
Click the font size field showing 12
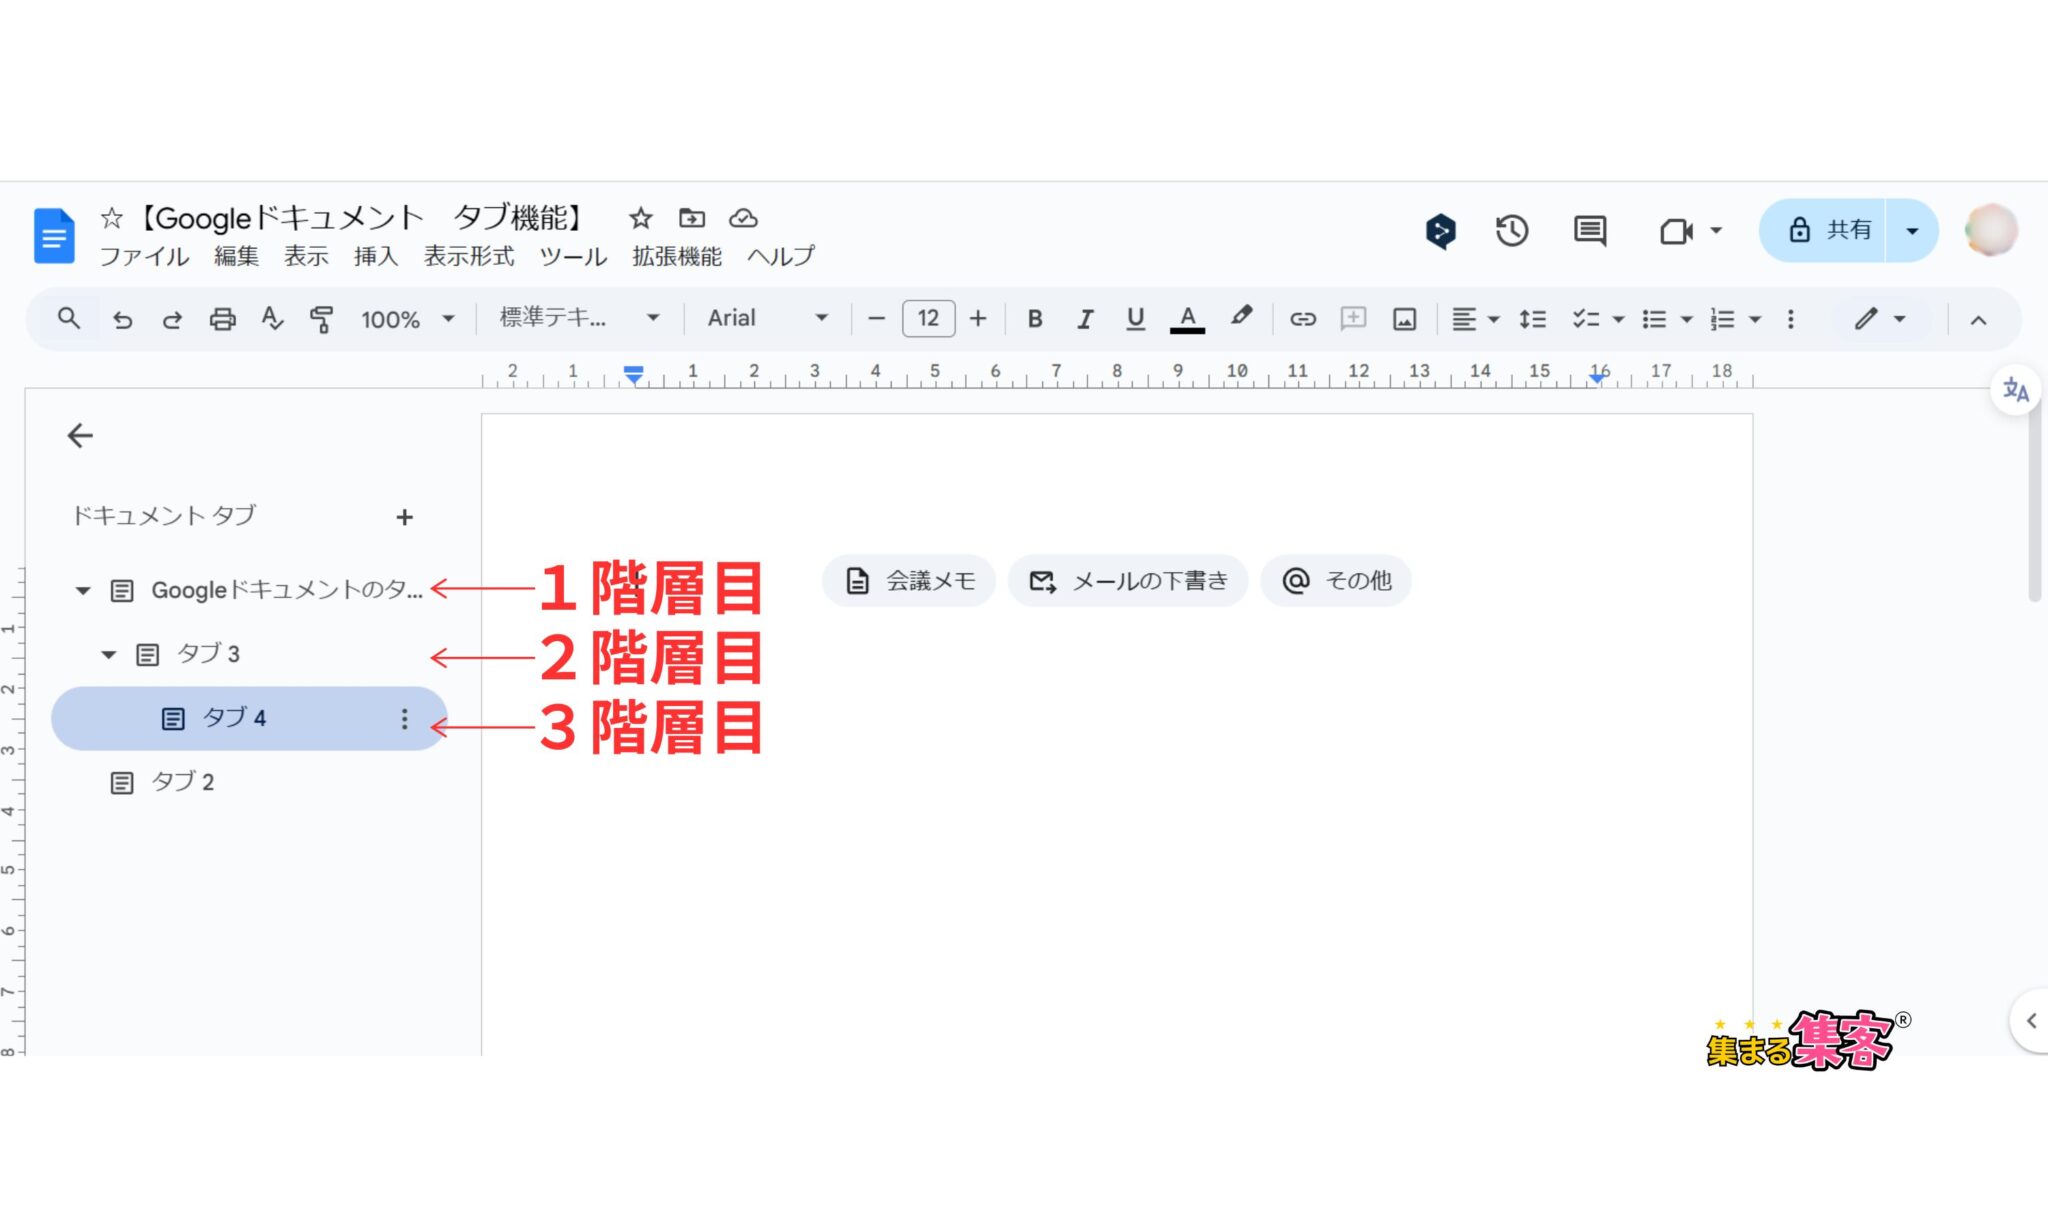[x=928, y=319]
